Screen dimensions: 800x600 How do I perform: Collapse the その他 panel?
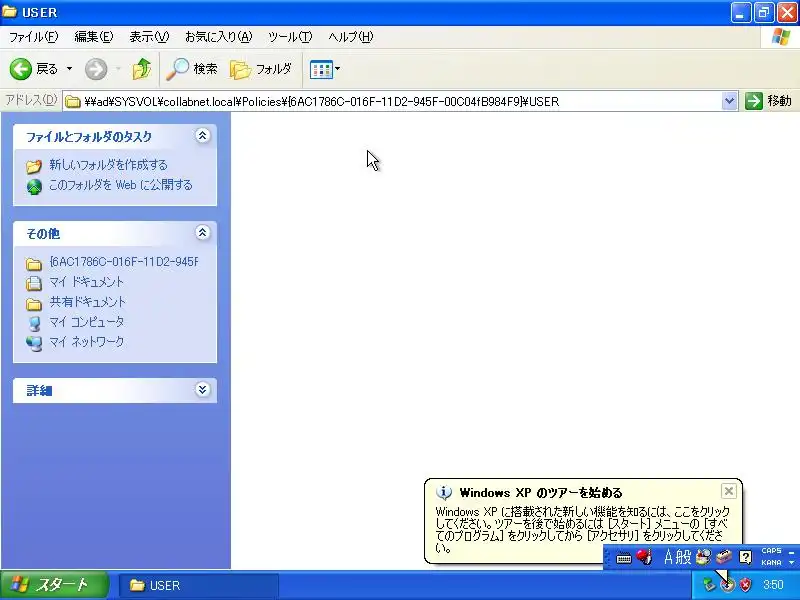pyautogui.click(x=203, y=233)
